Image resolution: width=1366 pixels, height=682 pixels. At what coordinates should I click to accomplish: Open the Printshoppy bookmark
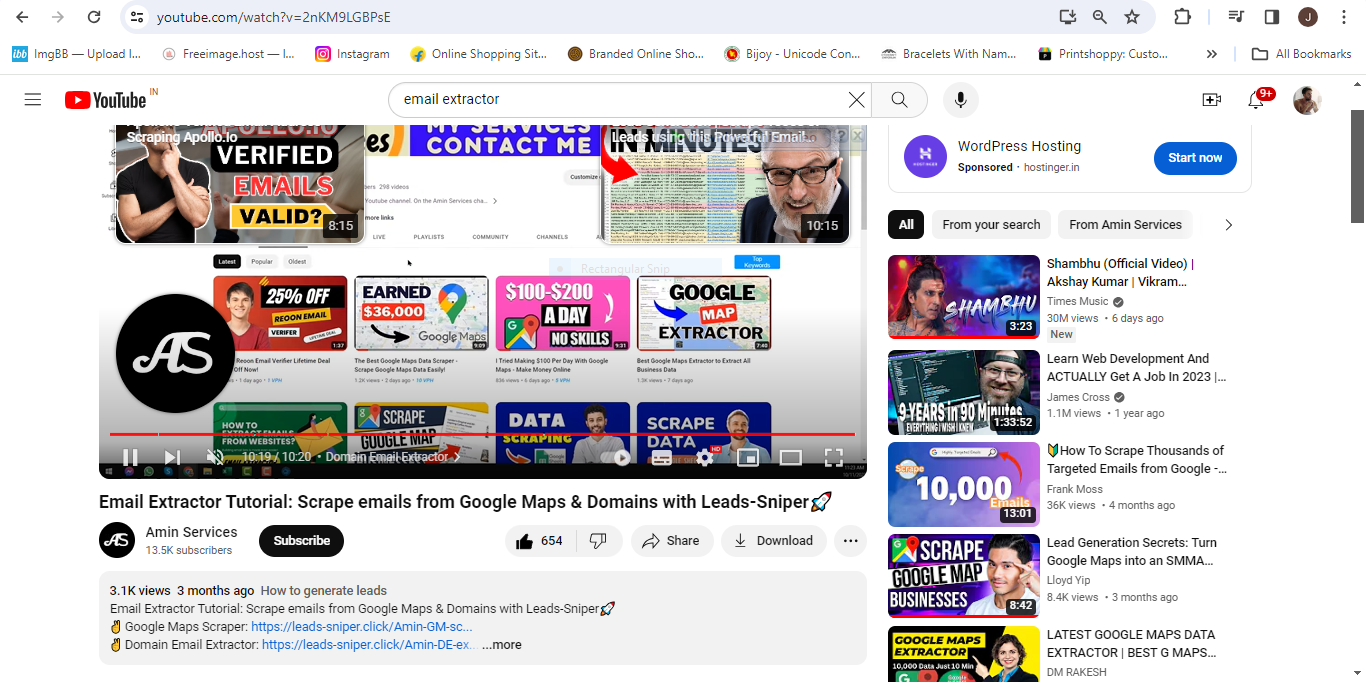[x=1103, y=54]
